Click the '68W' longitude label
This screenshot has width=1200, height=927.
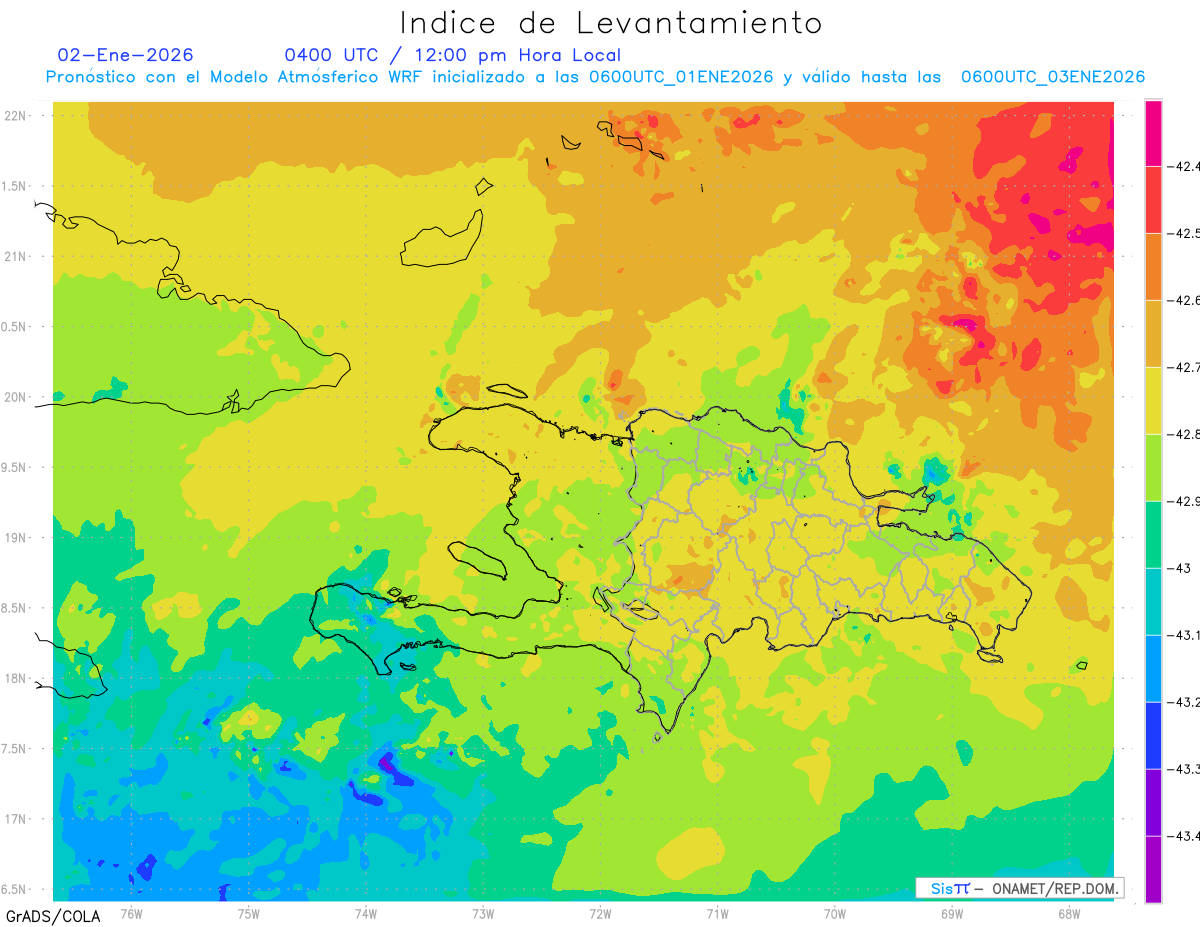(x=1069, y=913)
